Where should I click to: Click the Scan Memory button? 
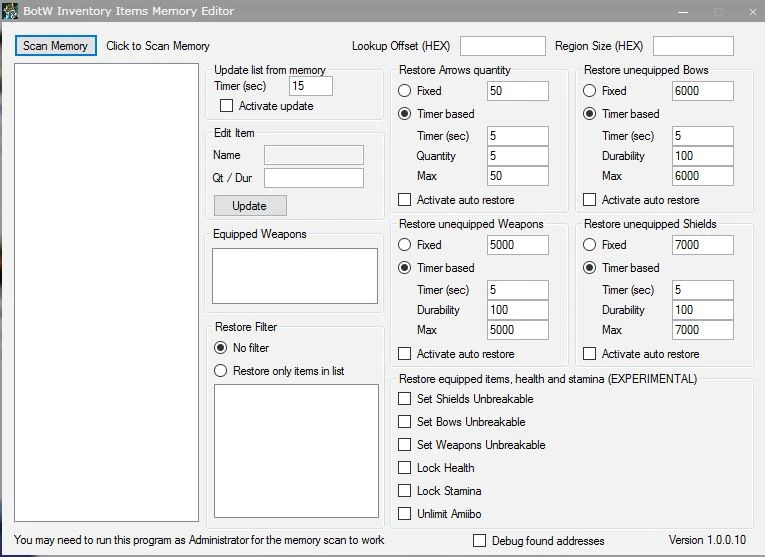[x=56, y=46]
